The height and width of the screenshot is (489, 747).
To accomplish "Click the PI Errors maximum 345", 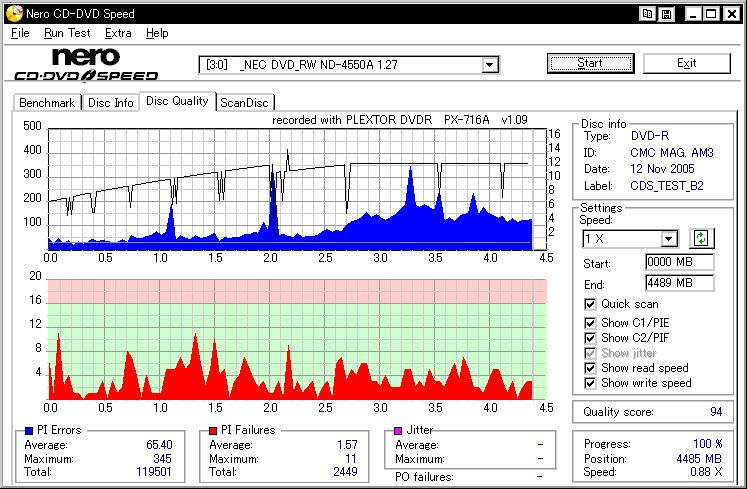I will tap(162, 458).
